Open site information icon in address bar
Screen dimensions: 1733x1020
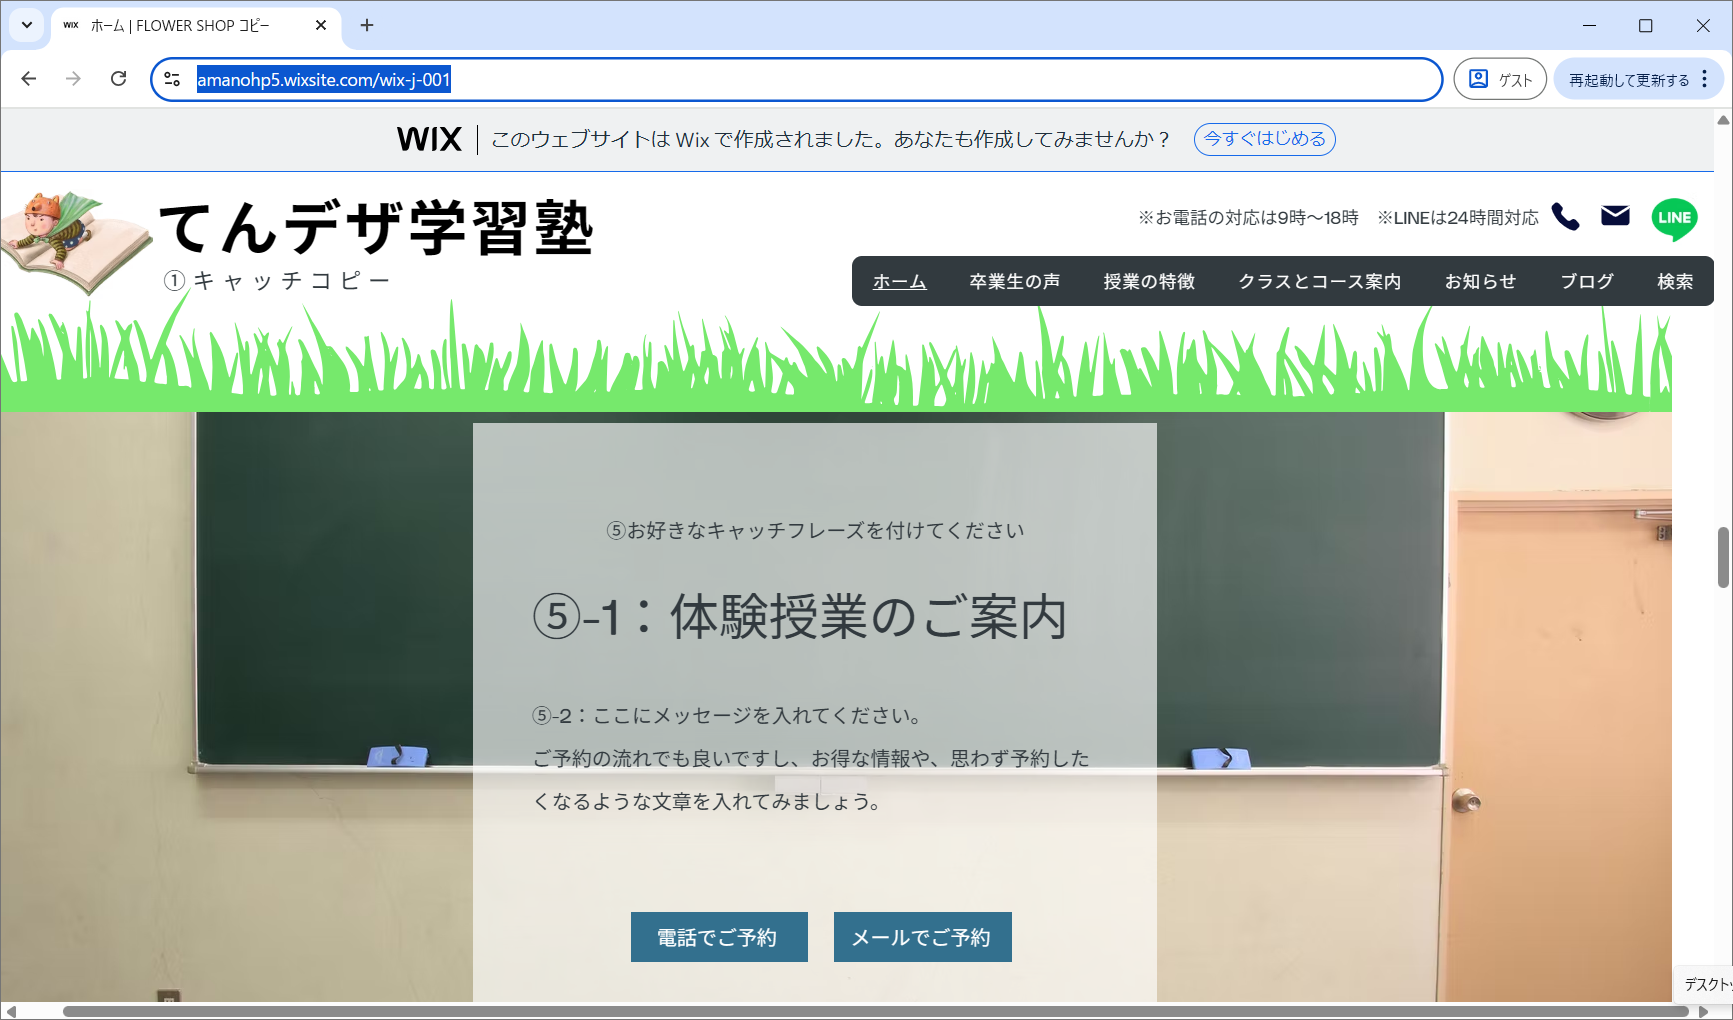[x=172, y=80]
